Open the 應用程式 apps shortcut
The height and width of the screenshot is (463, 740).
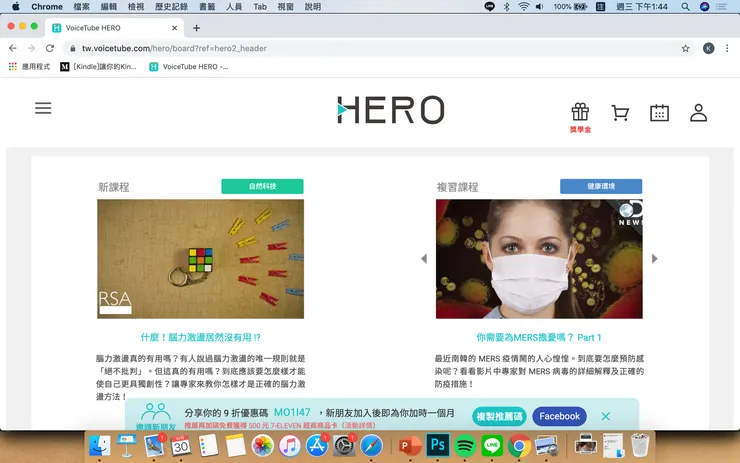coord(29,67)
